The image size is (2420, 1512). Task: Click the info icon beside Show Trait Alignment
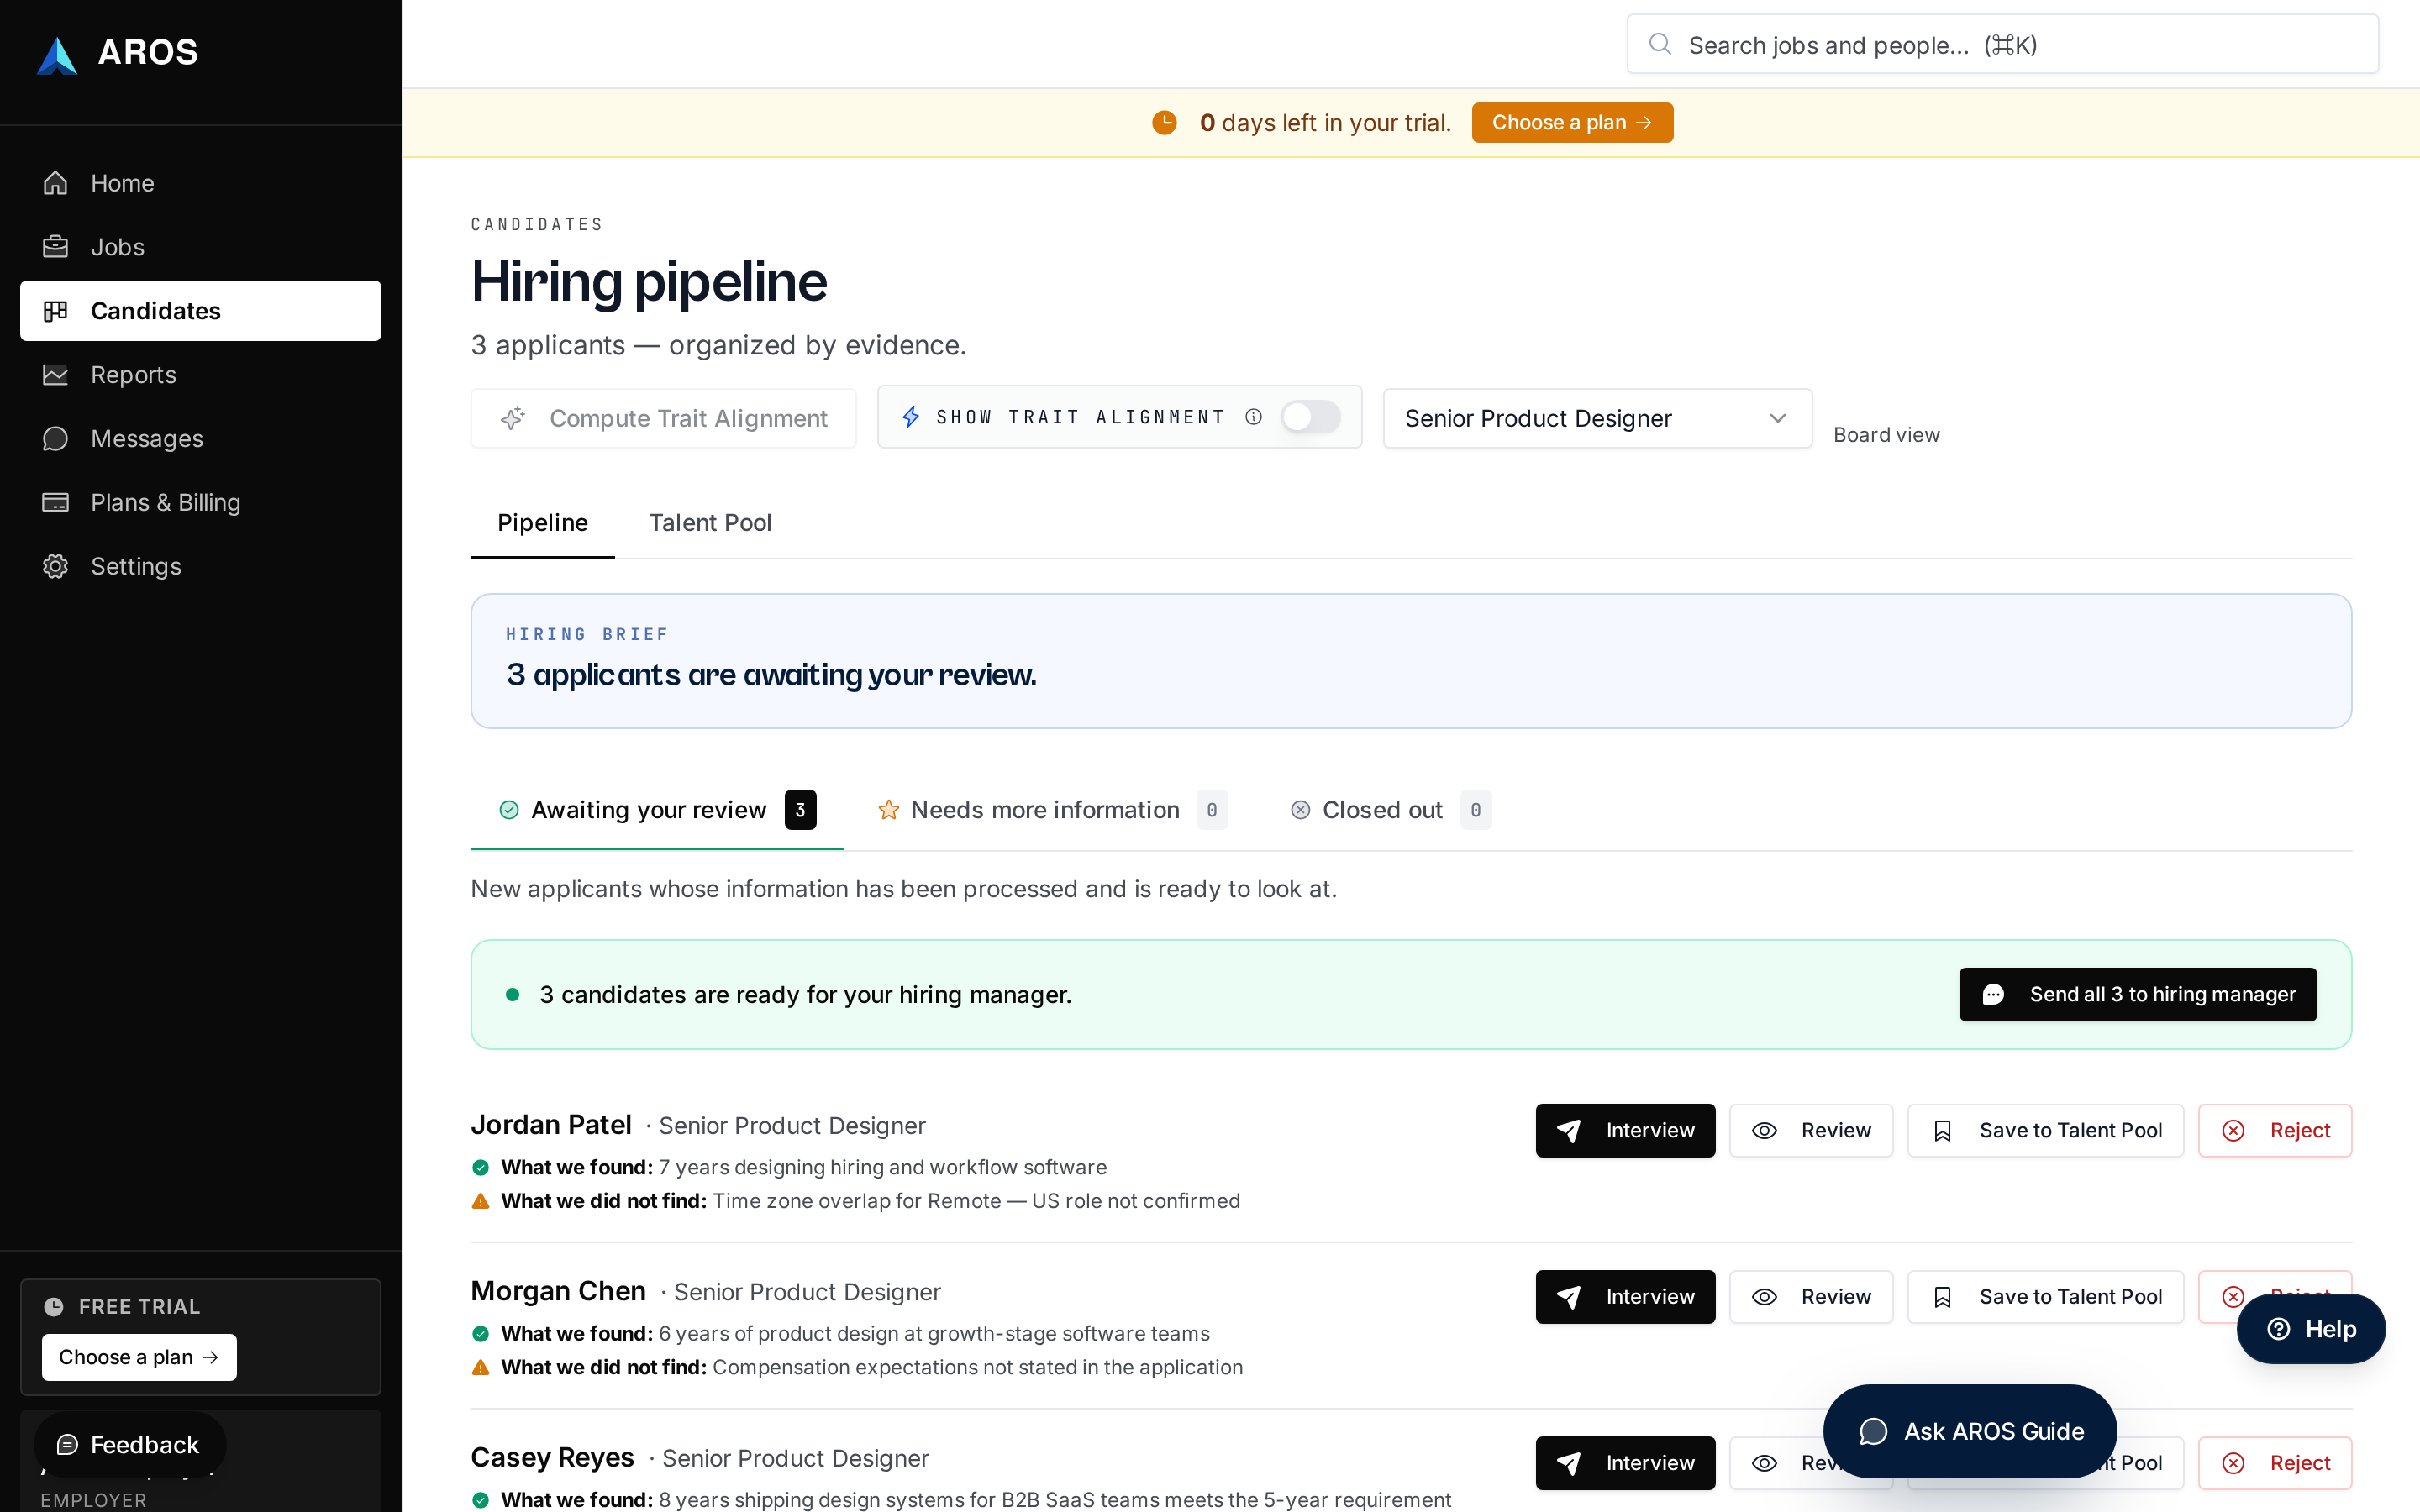[x=1253, y=417]
